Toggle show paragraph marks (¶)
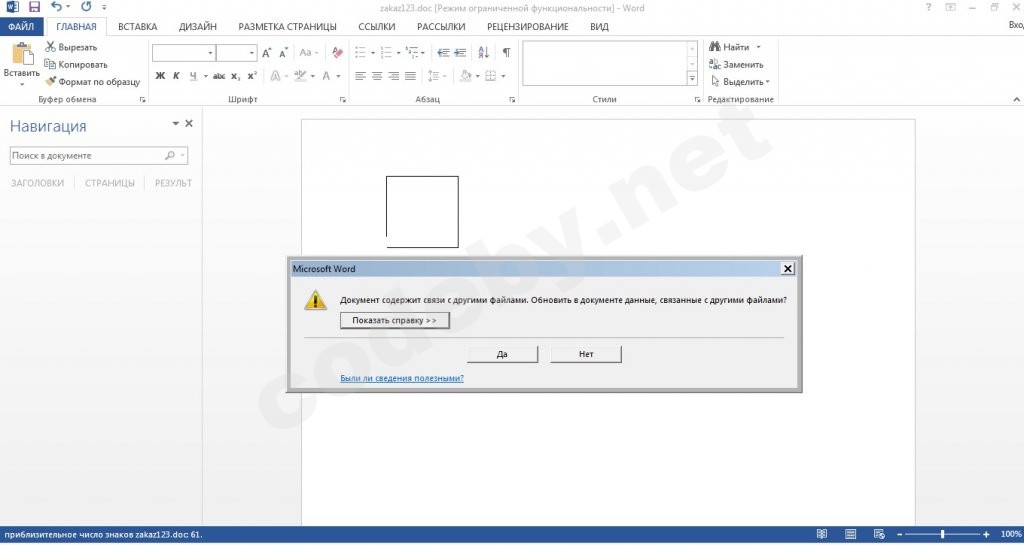 (506, 52)
